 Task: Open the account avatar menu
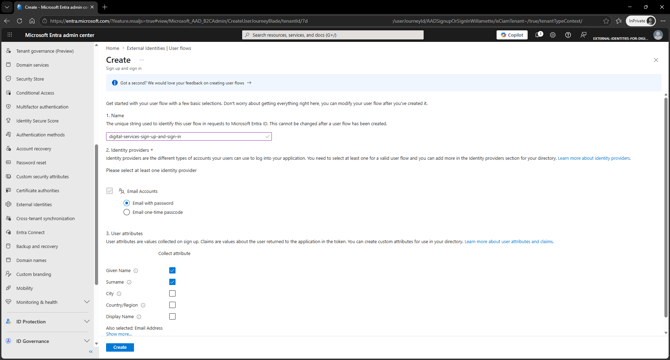pyautogui.click(x=658, y=35)
